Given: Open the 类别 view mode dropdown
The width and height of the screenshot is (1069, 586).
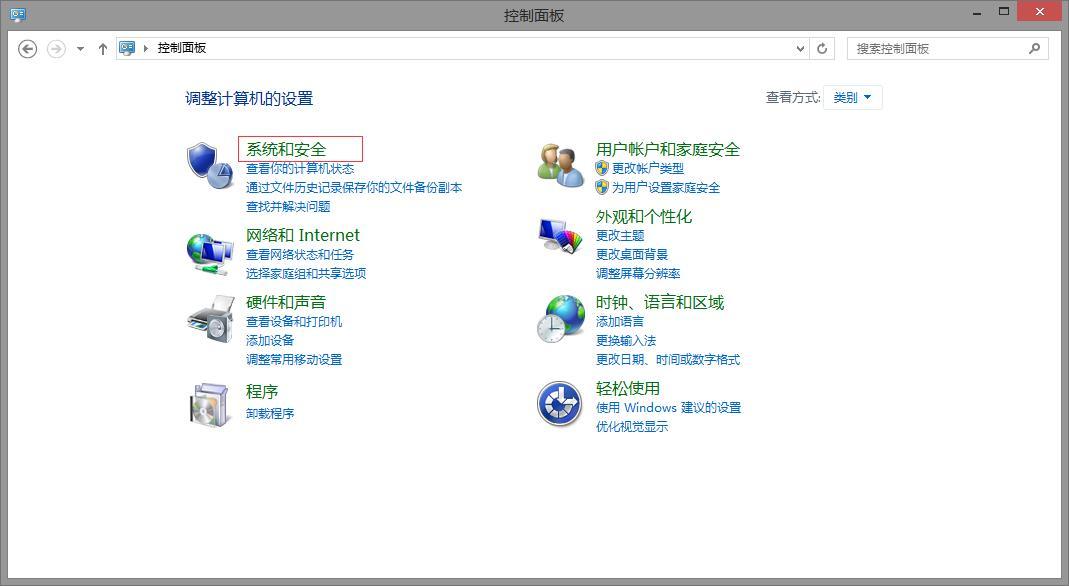Looking at the screenshot, I should click(x=853, y=97).
